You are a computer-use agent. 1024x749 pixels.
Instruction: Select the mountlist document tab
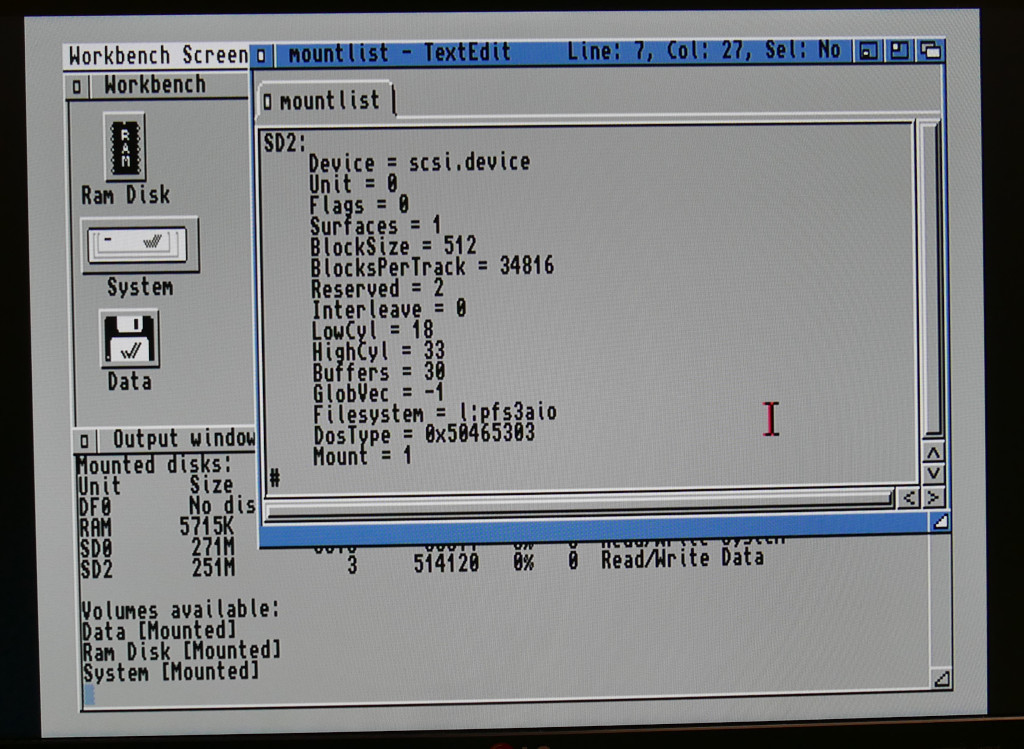tap(330, 101)
